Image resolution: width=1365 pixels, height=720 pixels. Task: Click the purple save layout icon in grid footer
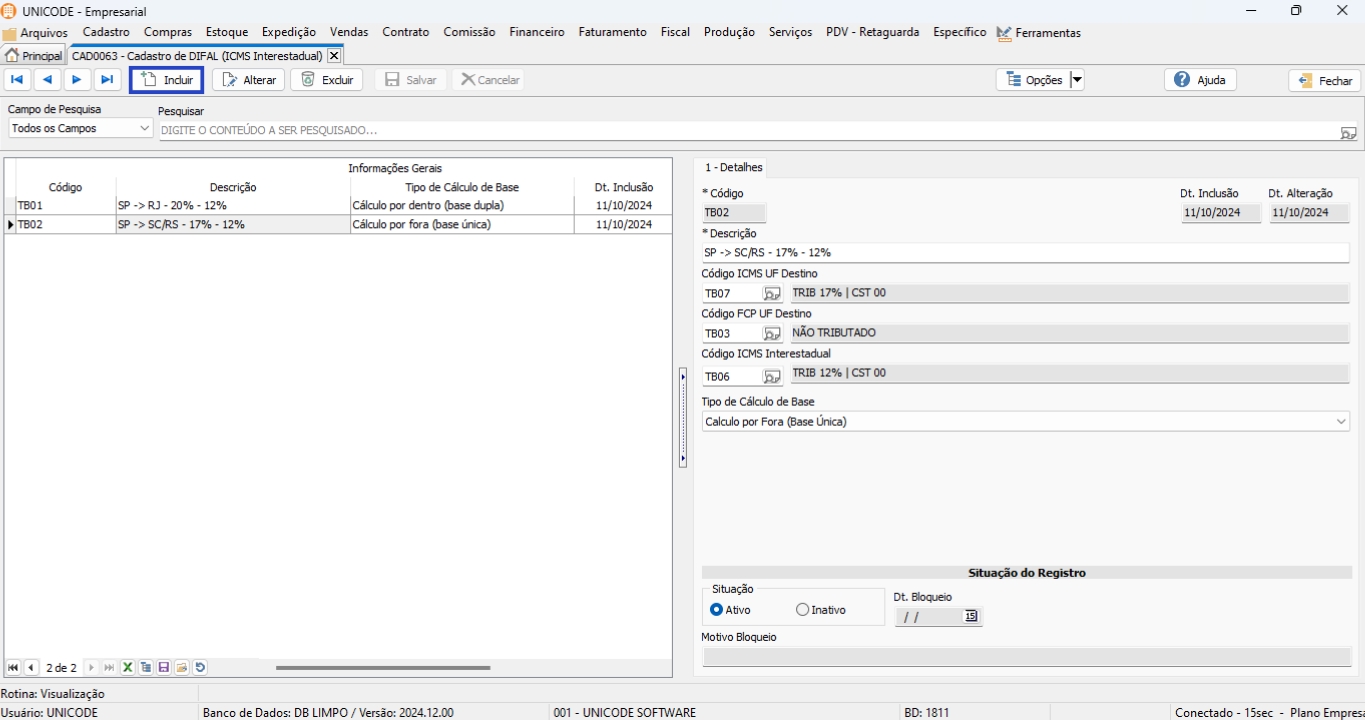(164, 668)
